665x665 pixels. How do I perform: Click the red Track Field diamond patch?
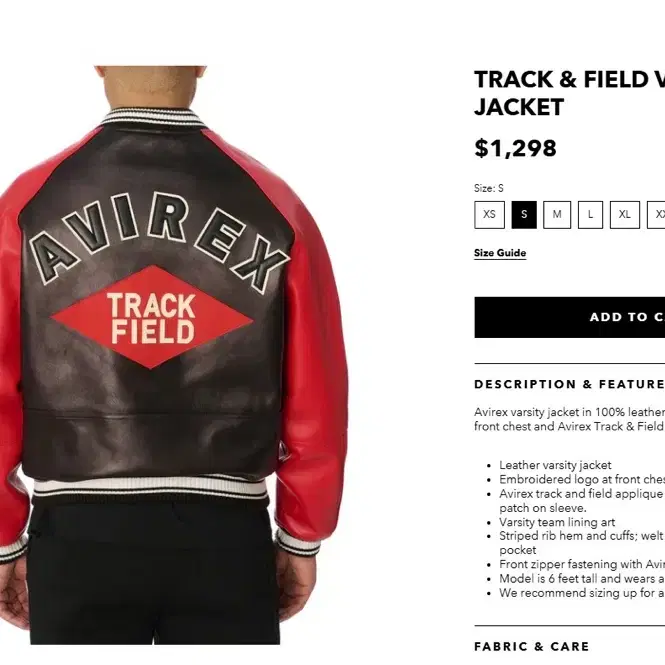(x=152, y=317)
